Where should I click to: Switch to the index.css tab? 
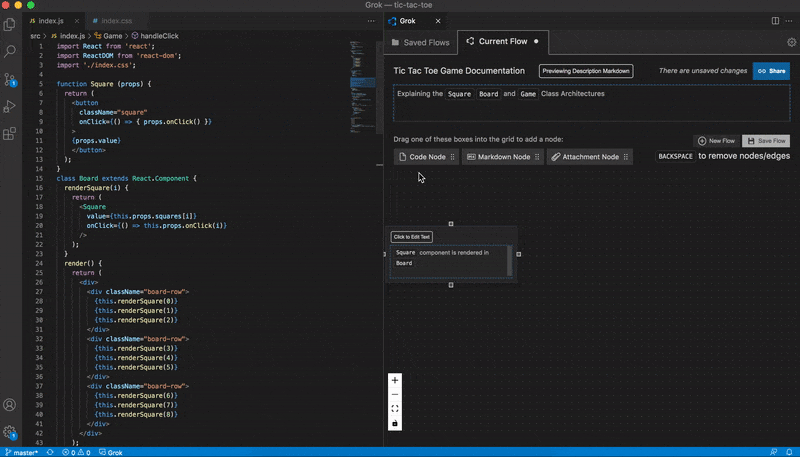(x=116, y=21)
